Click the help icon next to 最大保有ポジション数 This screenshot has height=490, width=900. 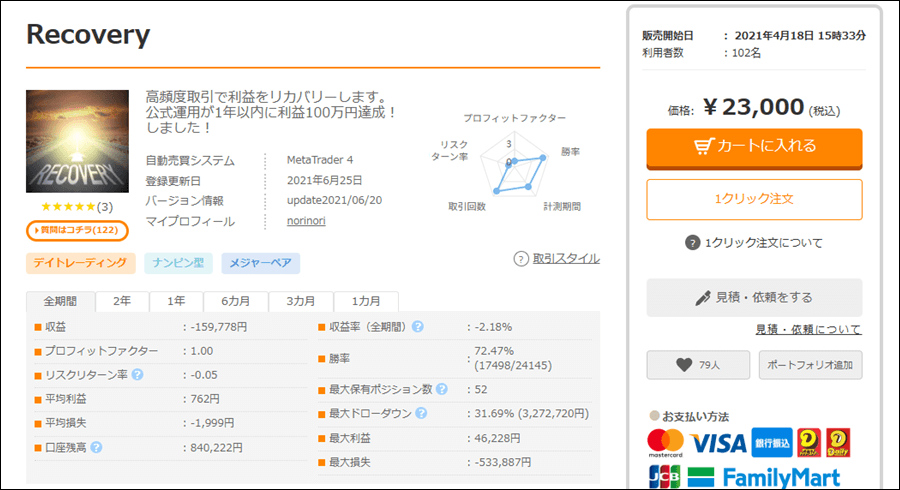coord(441,389)
